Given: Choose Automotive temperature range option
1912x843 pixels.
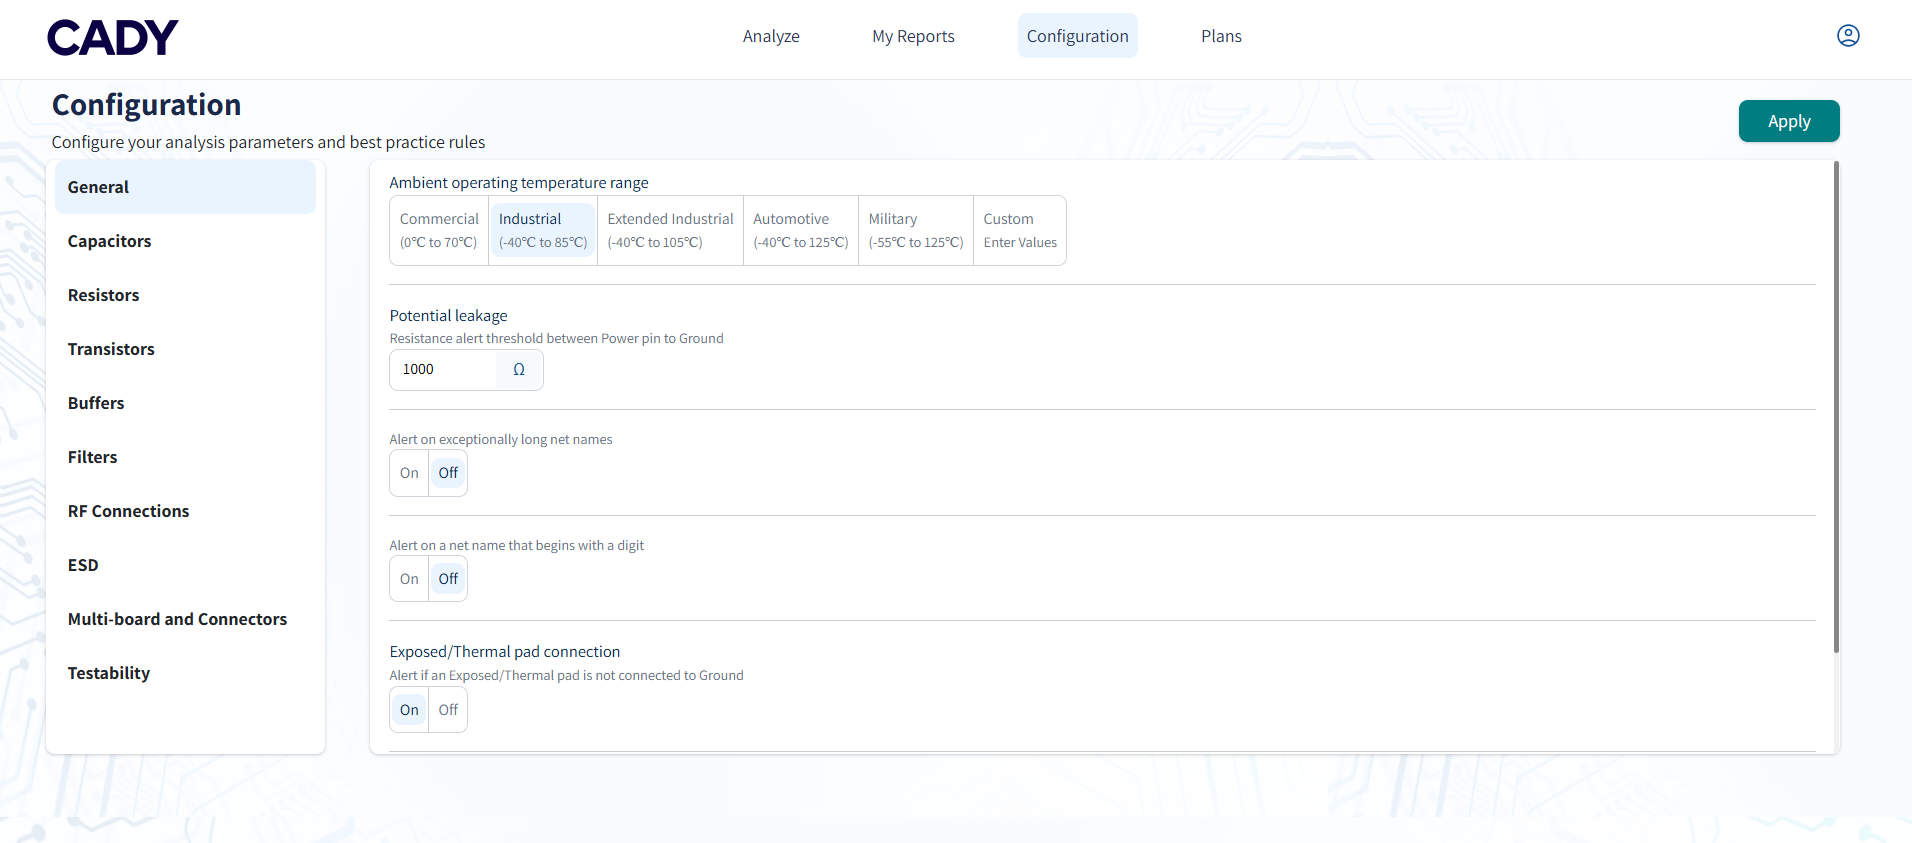Looking at the screenshot, I should (800, 230).
